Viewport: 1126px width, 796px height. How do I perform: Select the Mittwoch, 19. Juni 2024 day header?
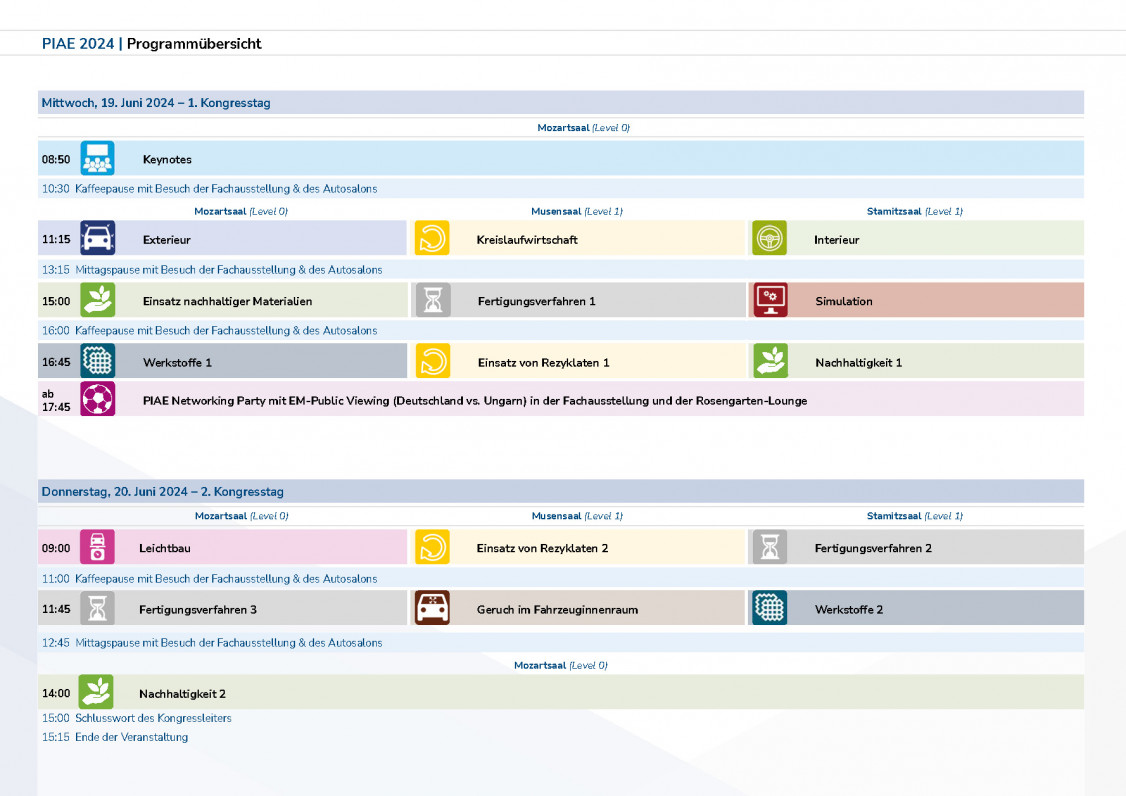(156, 103)
